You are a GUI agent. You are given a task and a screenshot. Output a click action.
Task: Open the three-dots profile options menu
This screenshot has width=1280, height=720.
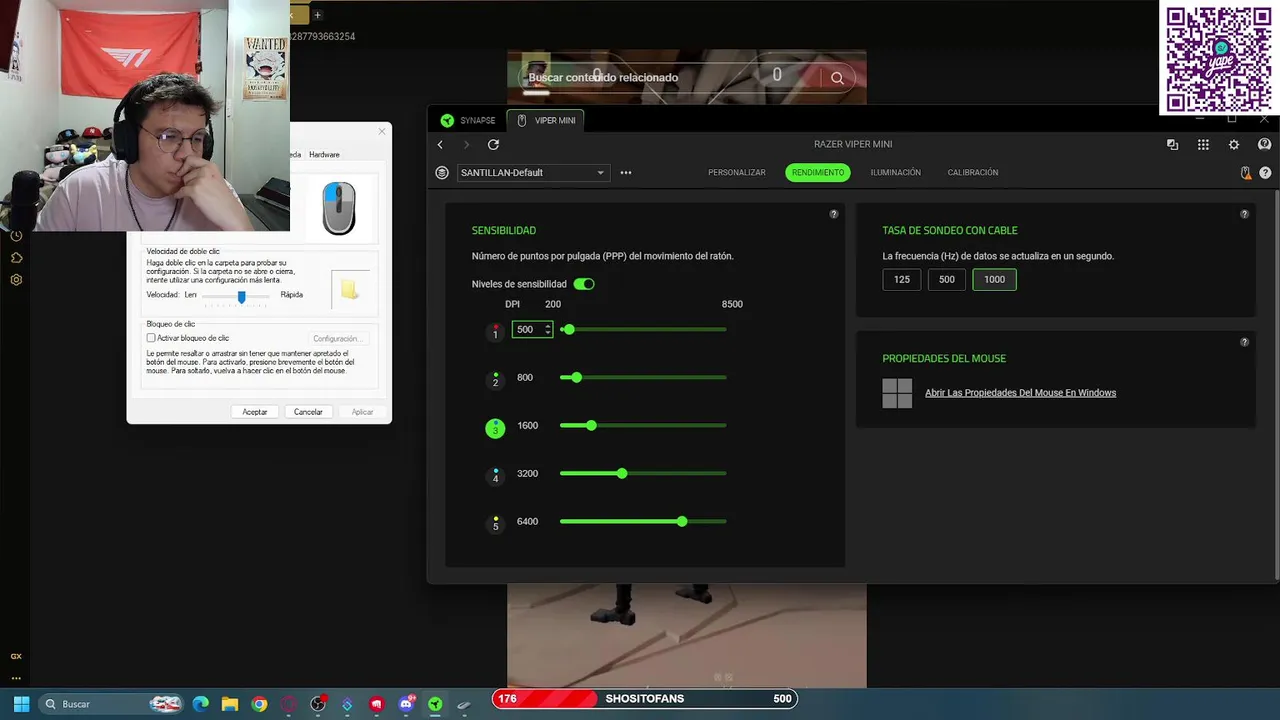pos(626,173)
